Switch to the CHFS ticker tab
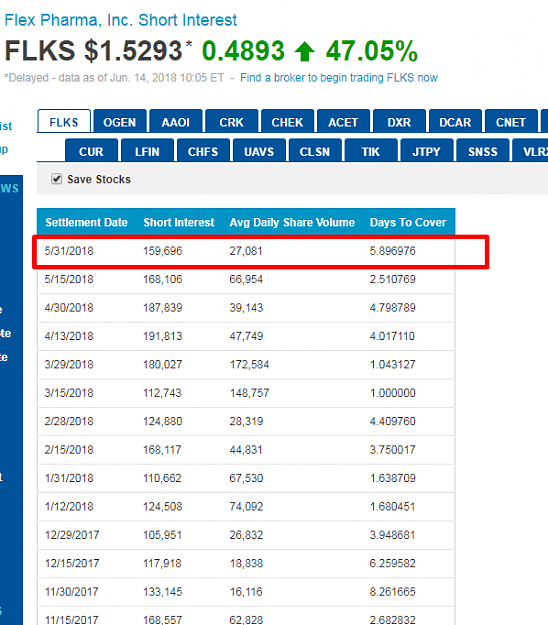This screenshot has height=625, width=548. coord(203,150)
